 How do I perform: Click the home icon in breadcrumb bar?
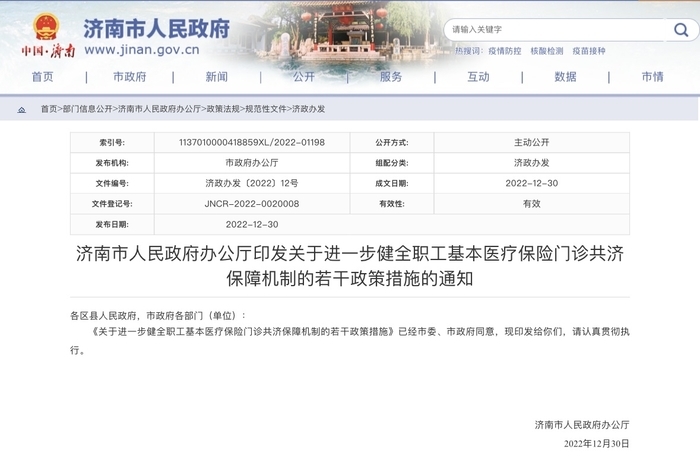pyautogui.click(x=21, y=109)
